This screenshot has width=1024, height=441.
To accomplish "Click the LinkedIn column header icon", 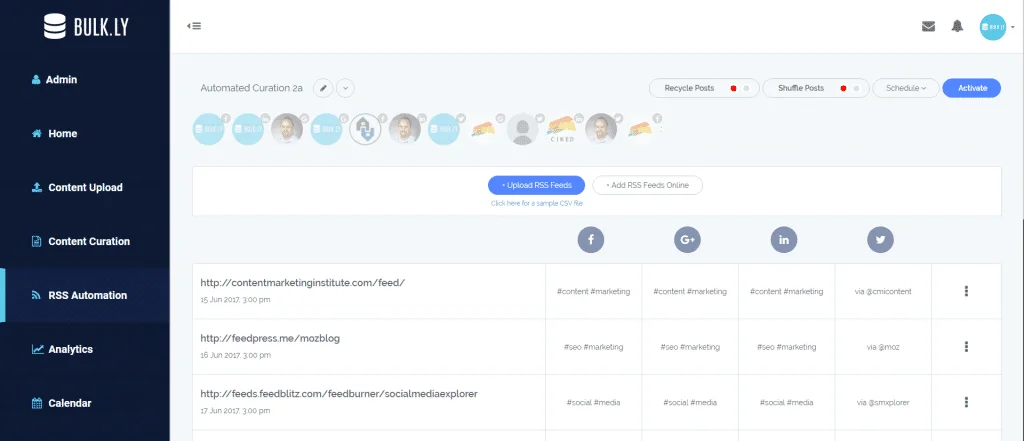I will (784, 240).
